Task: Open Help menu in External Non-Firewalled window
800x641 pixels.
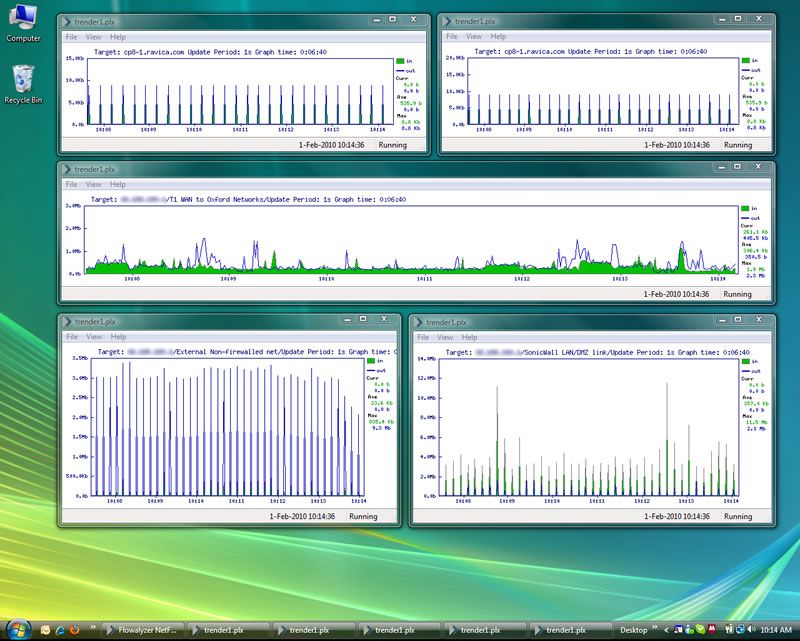Action: pyautogui.click(x=118, y=337)
